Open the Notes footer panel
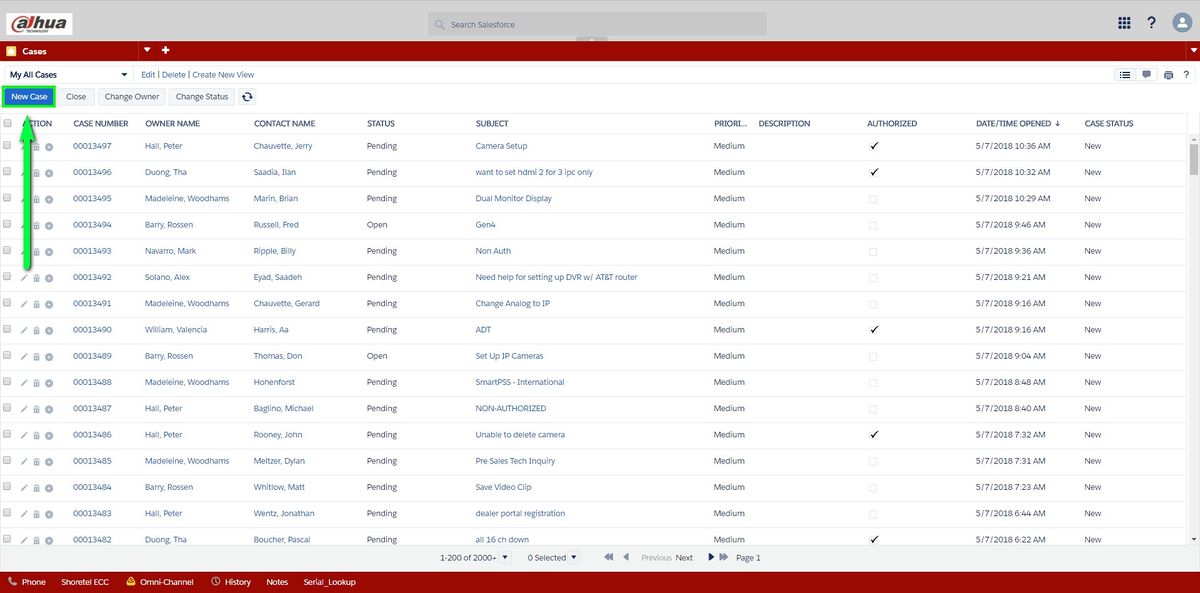This screenshot has height=593, width=1200. point(277,582)
